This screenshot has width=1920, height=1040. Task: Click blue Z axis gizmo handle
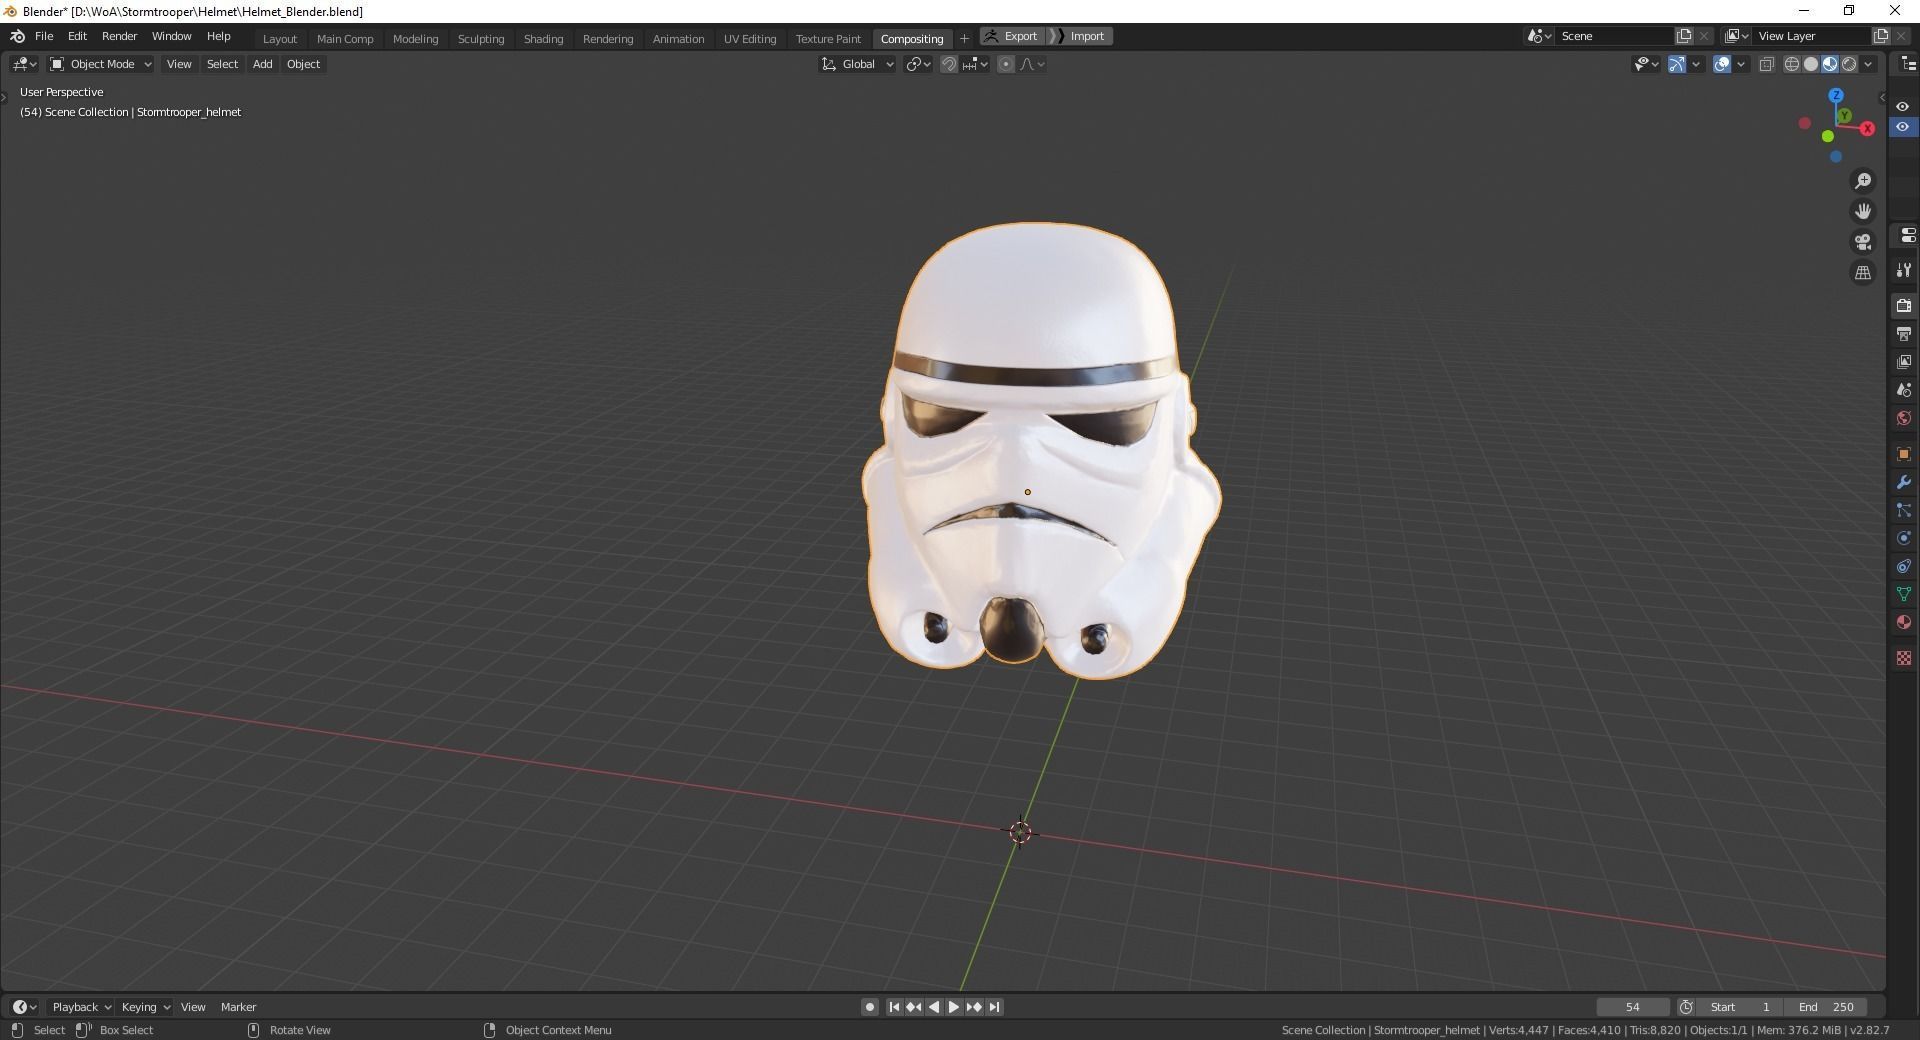(1836, 96)
